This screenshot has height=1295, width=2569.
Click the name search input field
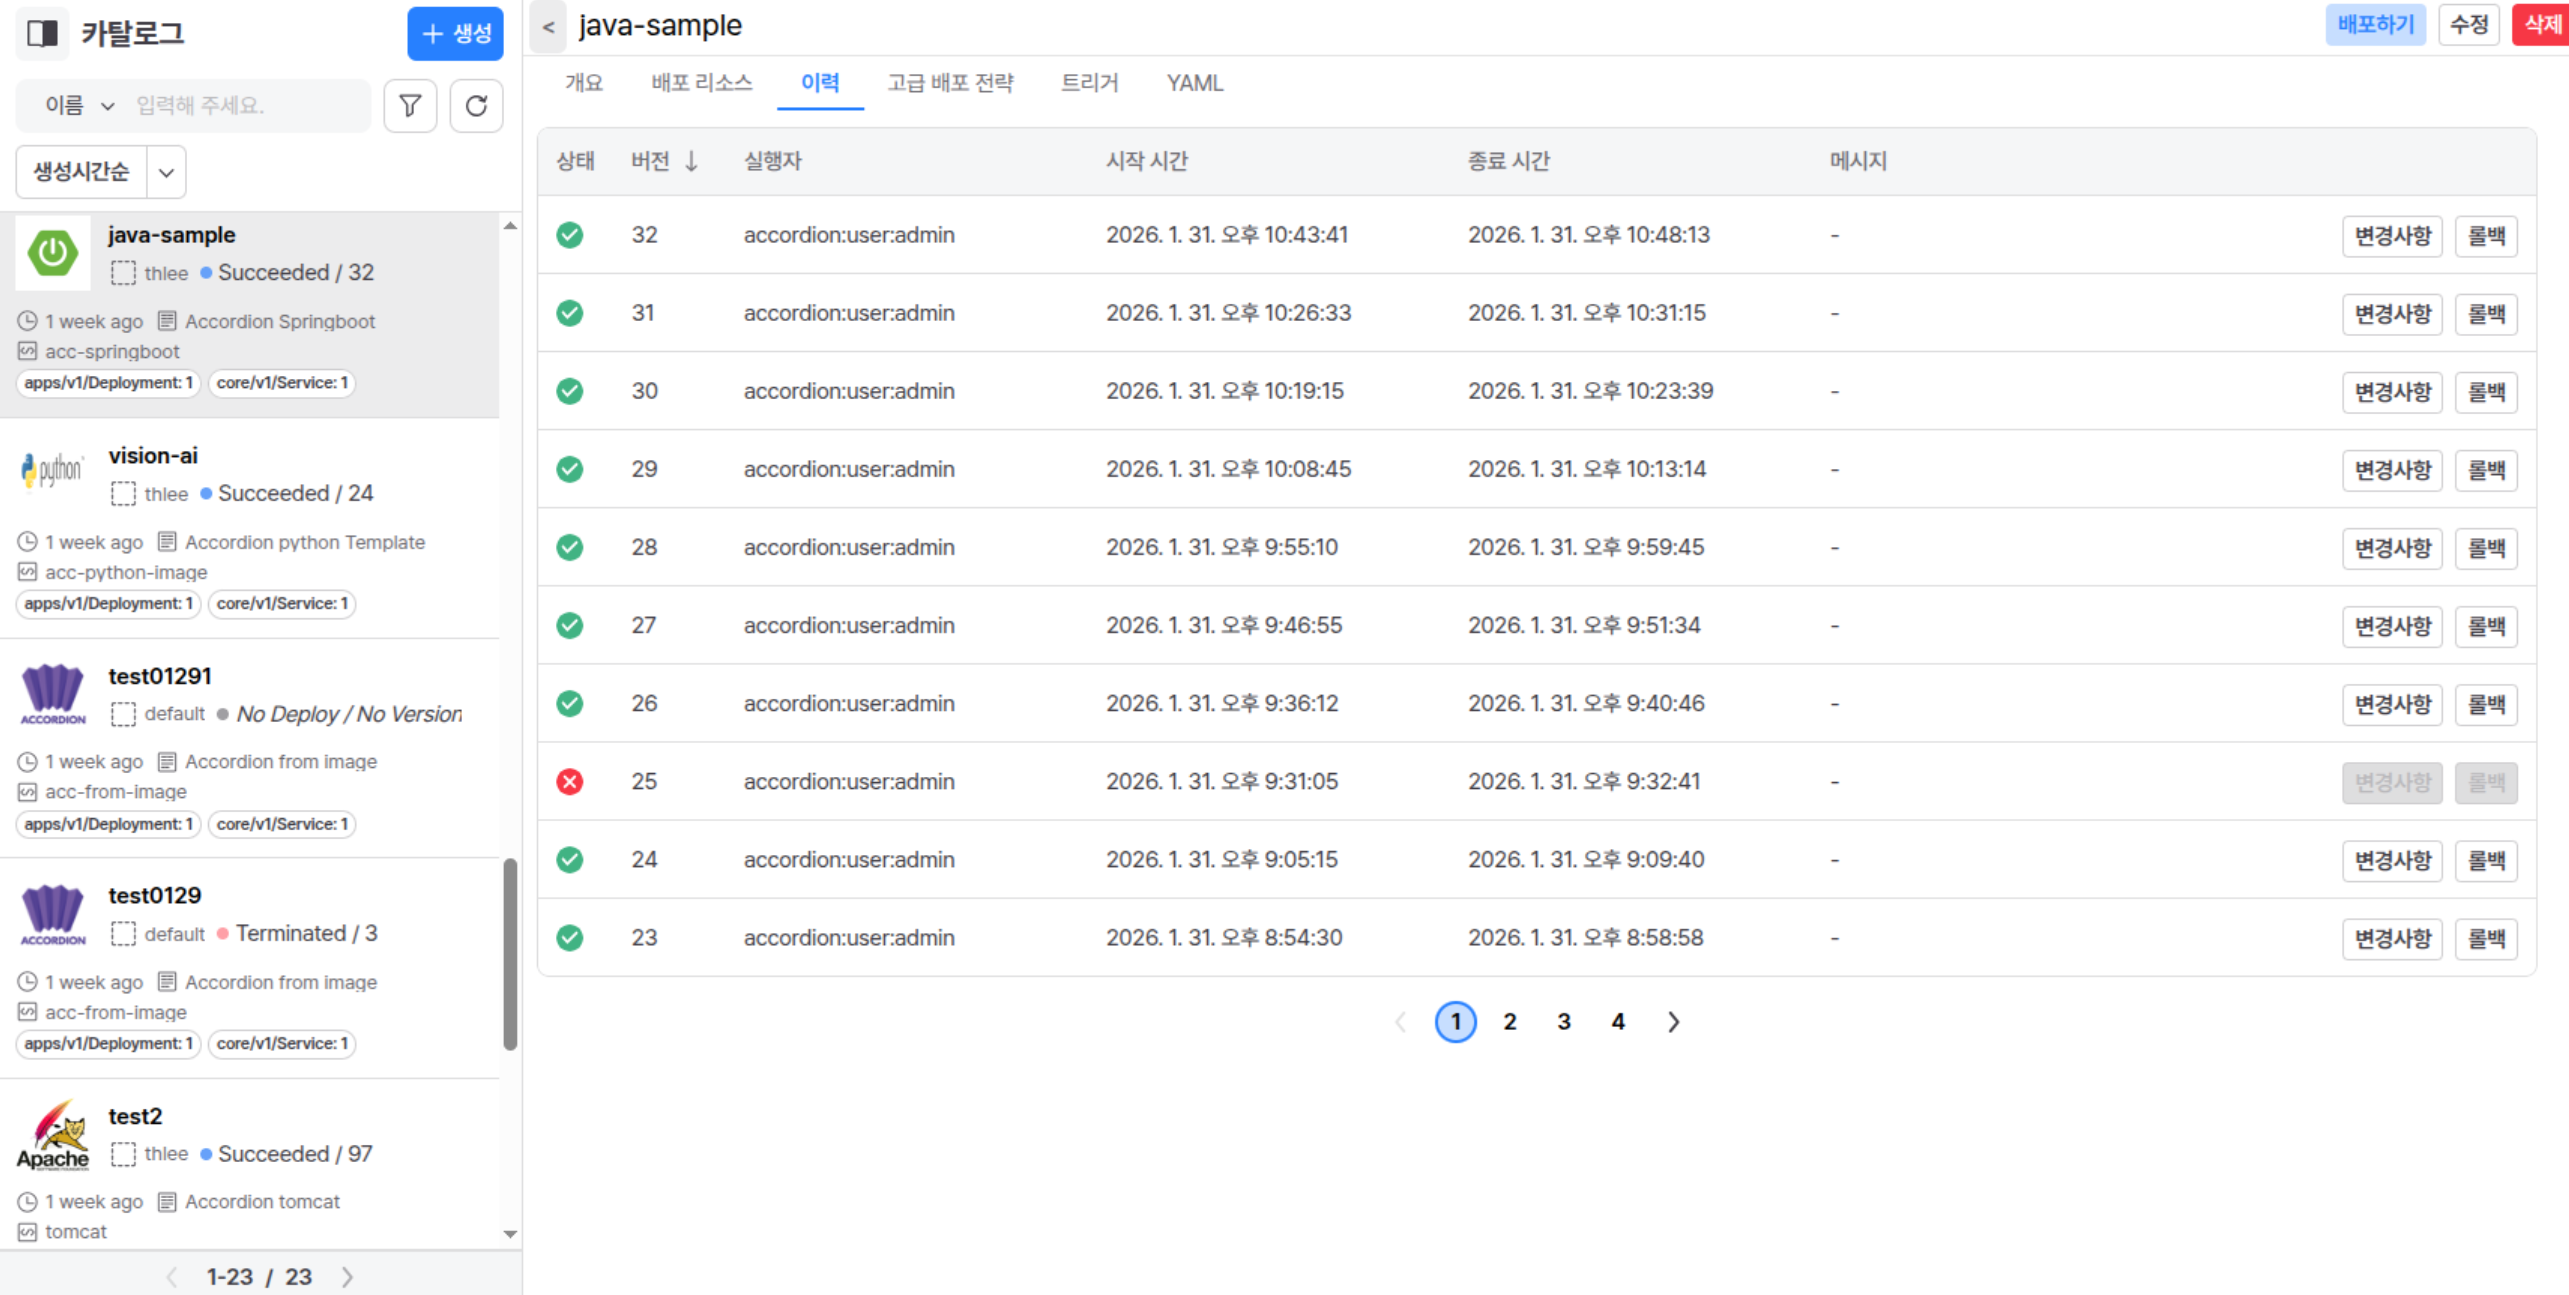click(245, 105)
